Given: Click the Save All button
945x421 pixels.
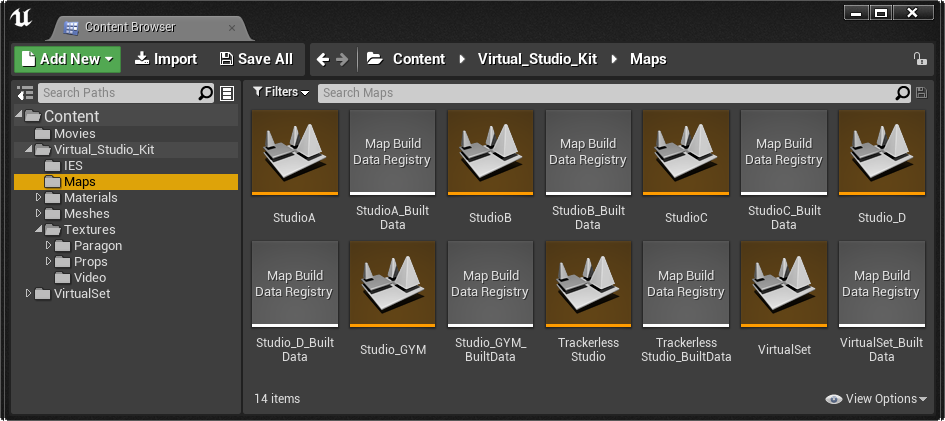Looking at the screenshot, I should [256, 59].
